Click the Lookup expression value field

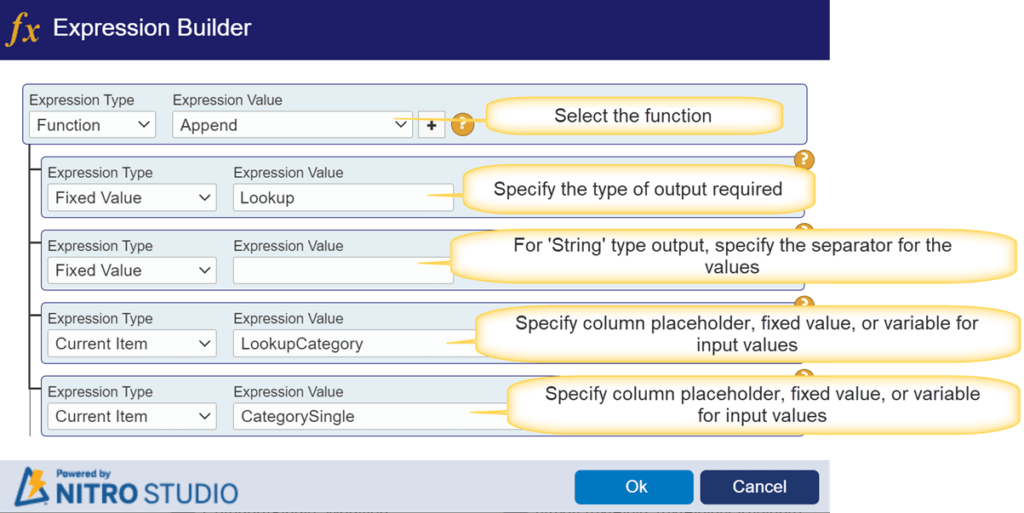pyautogui.click(x=344, y=198)
